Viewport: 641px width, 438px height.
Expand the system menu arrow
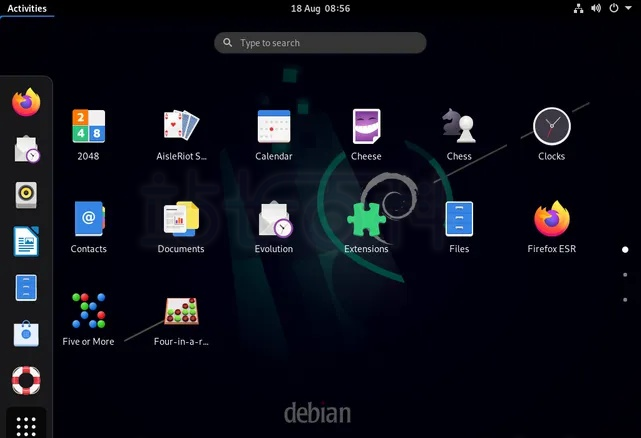pos(628,8)
